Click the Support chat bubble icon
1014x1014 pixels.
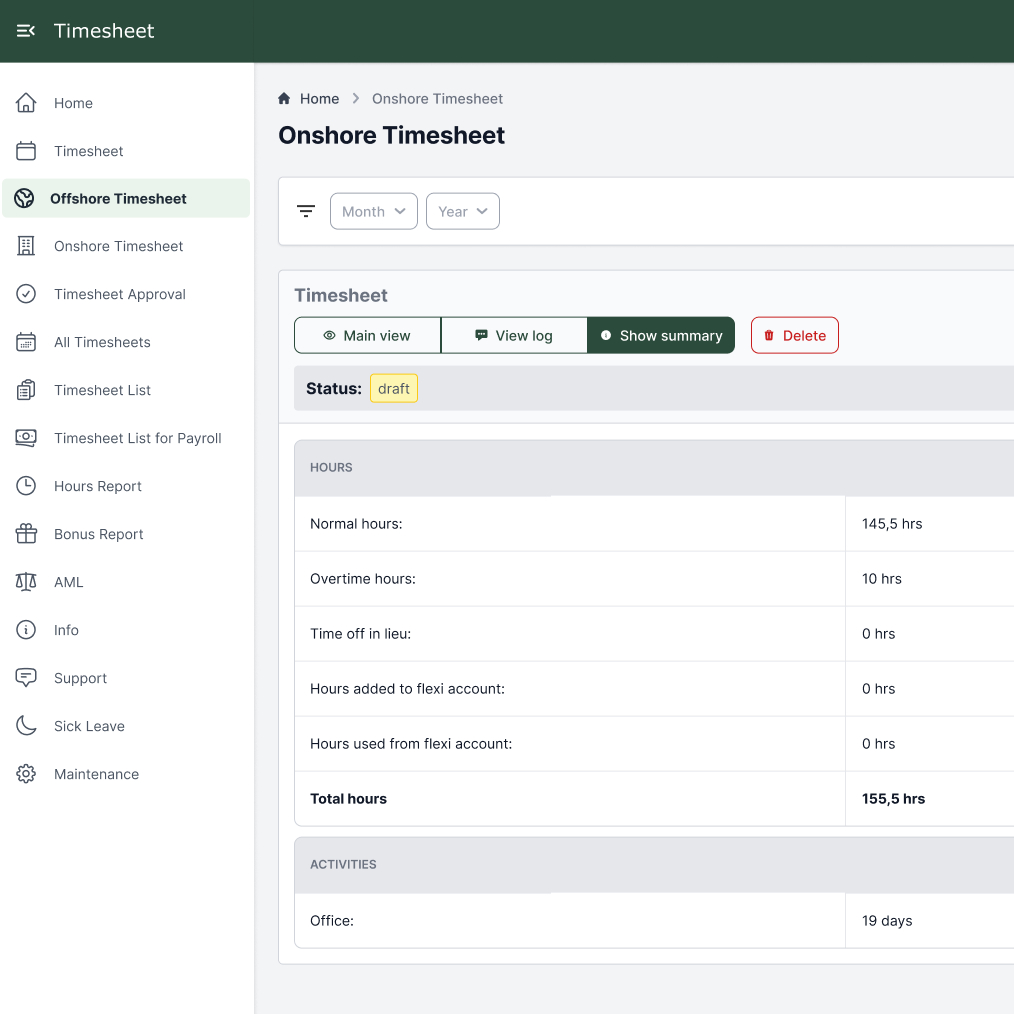pyautogui.click(x=26, y=678)
